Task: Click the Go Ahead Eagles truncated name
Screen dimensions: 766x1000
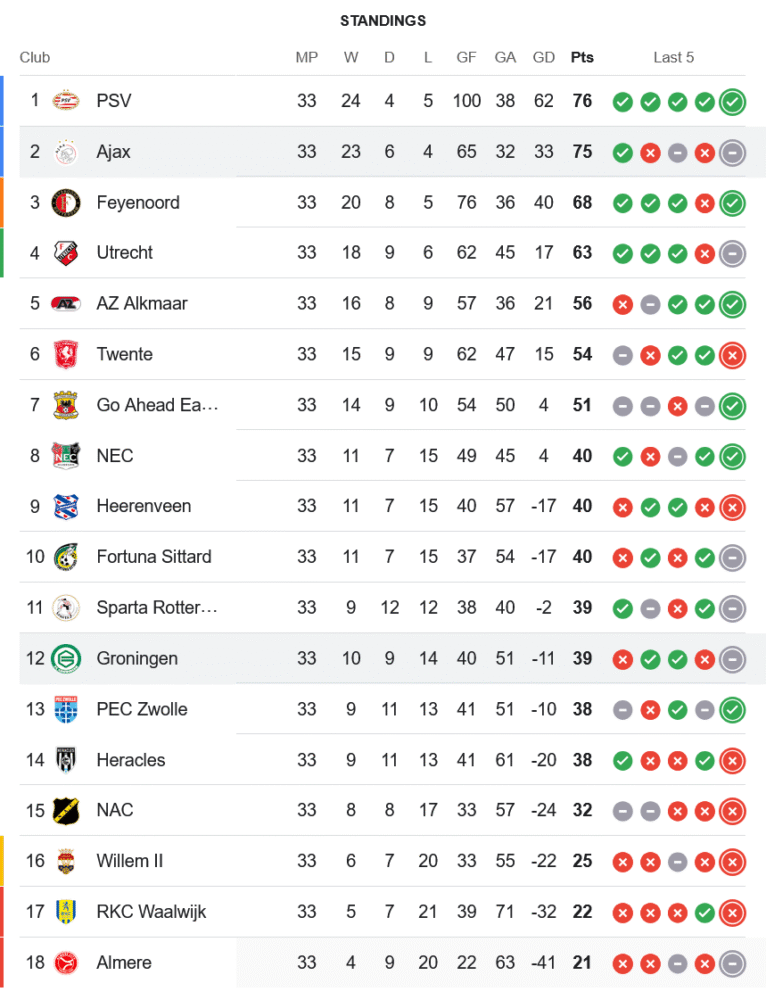Action: [156, 405]
